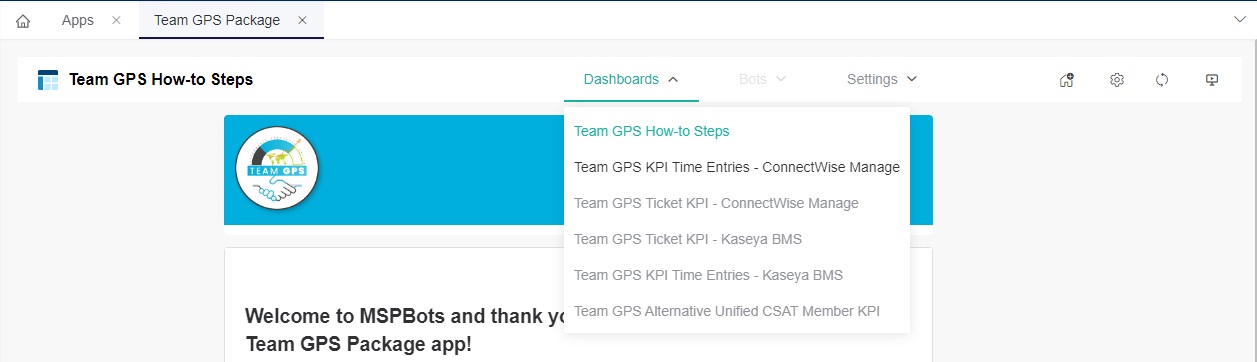Open the Bots dropdown menu
Image resolution: width=1257 pixels, height=362 pixels.
click(762, 79)
